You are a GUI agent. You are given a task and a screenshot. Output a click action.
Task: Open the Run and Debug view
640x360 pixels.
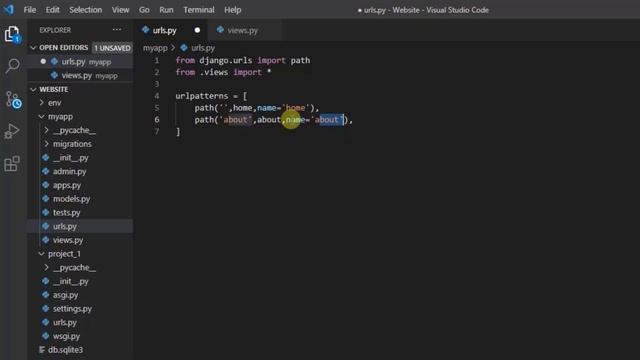[12, 131]
